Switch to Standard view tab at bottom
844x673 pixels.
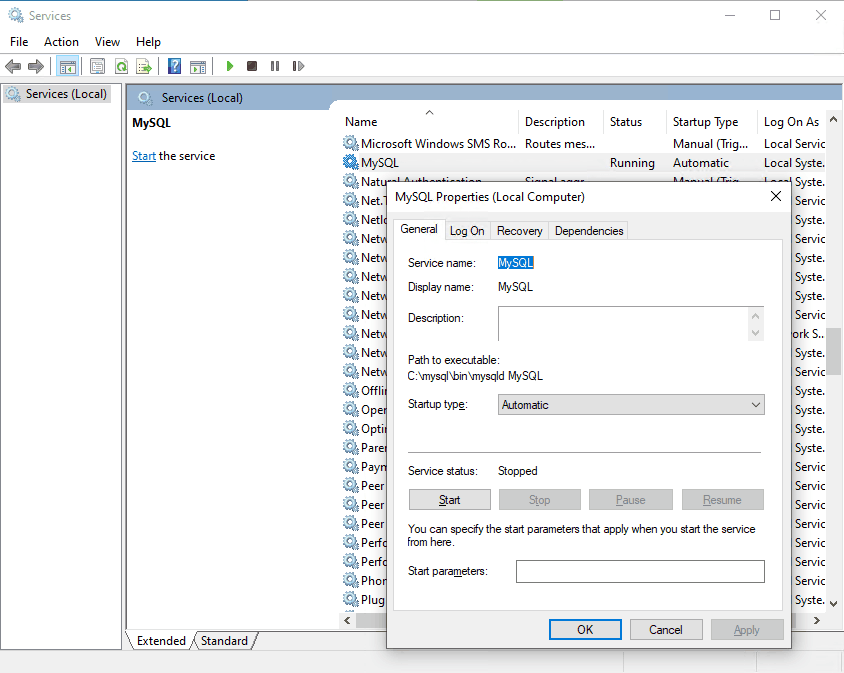click(224, 641)
